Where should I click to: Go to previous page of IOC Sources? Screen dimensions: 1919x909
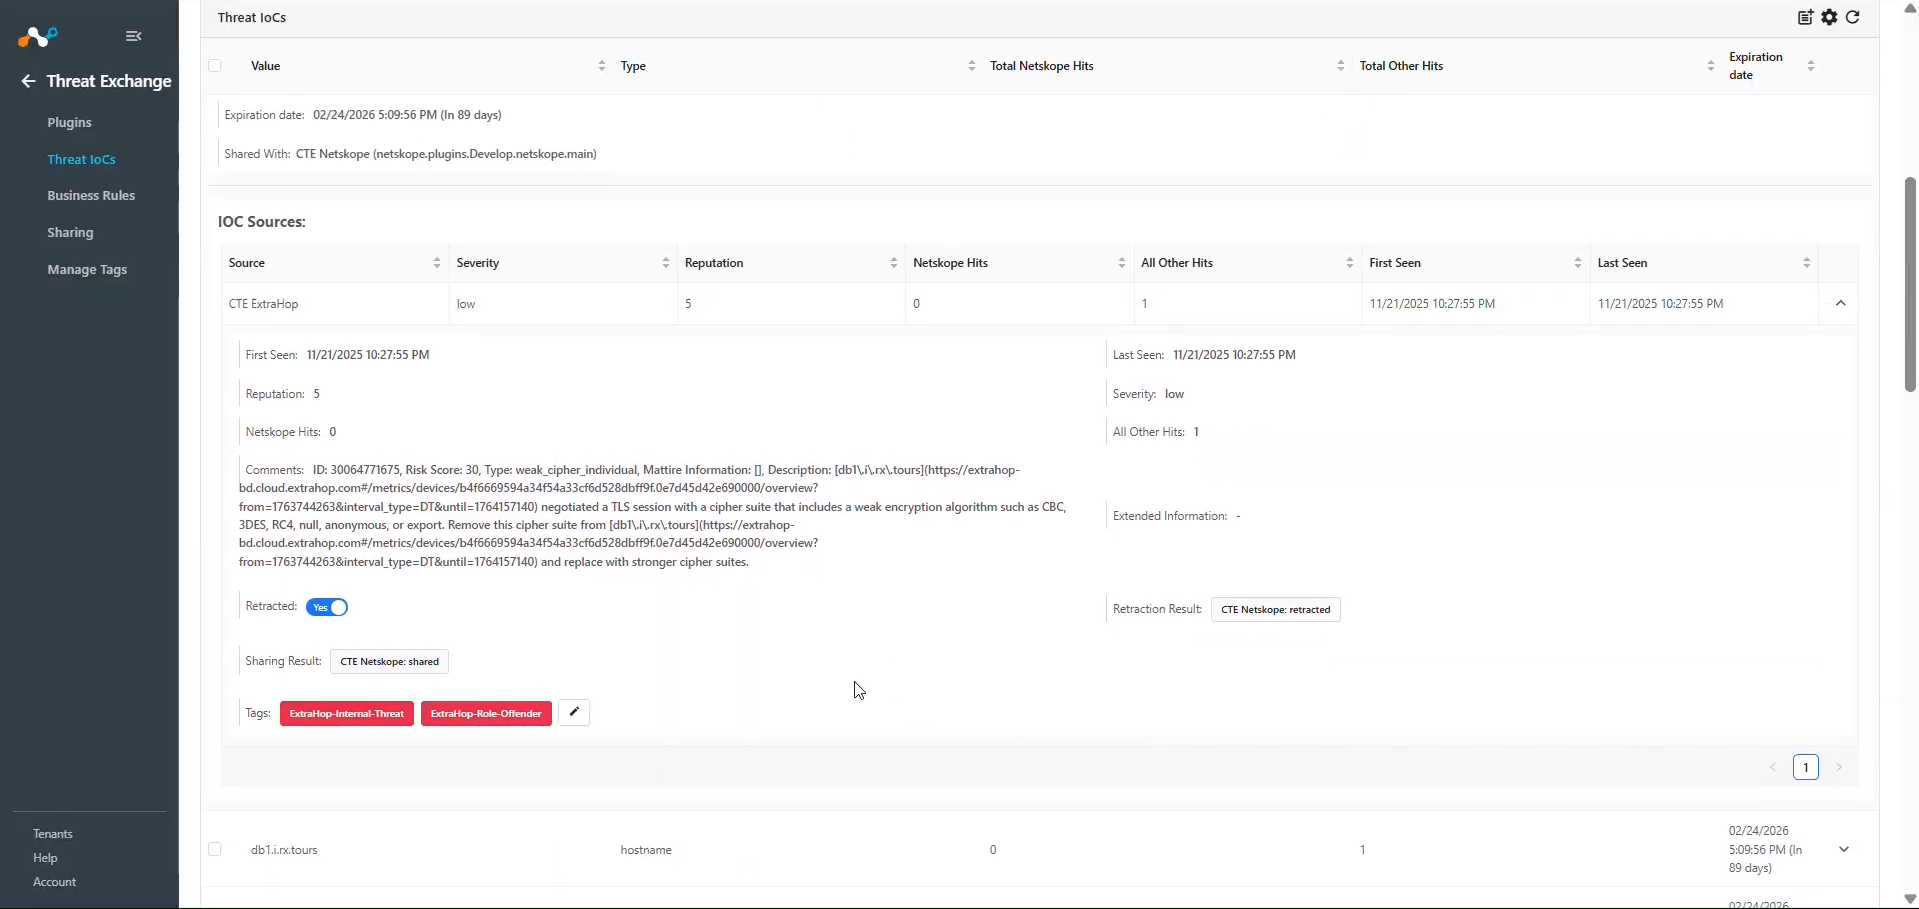pos(1773,768)
